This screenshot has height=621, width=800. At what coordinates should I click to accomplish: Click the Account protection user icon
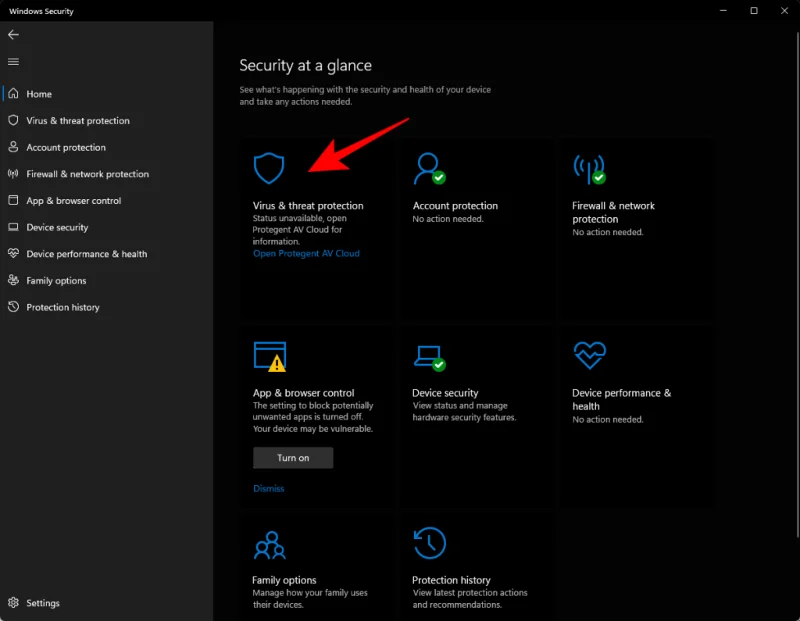428,166
